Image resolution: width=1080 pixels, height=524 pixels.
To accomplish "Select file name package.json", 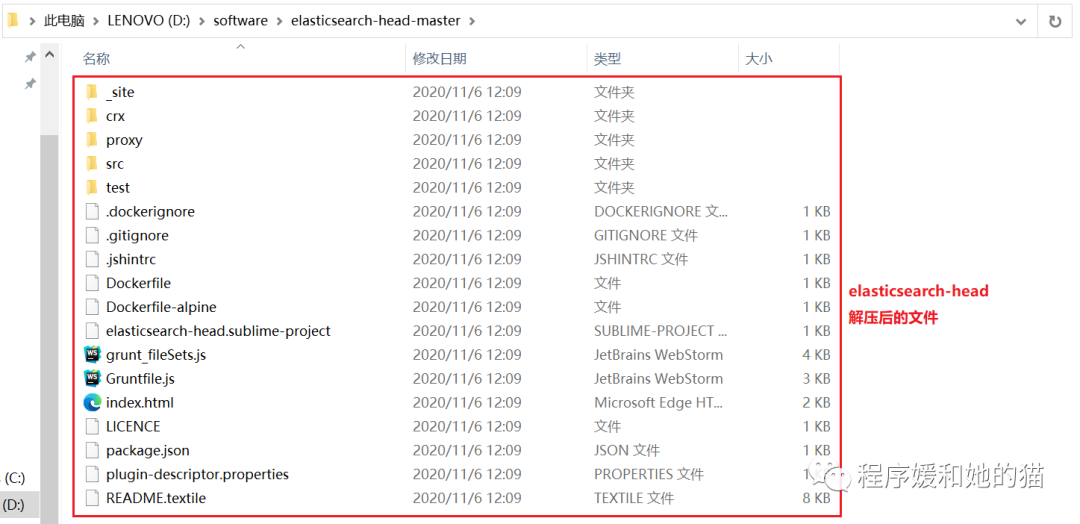I will [147, 450].
